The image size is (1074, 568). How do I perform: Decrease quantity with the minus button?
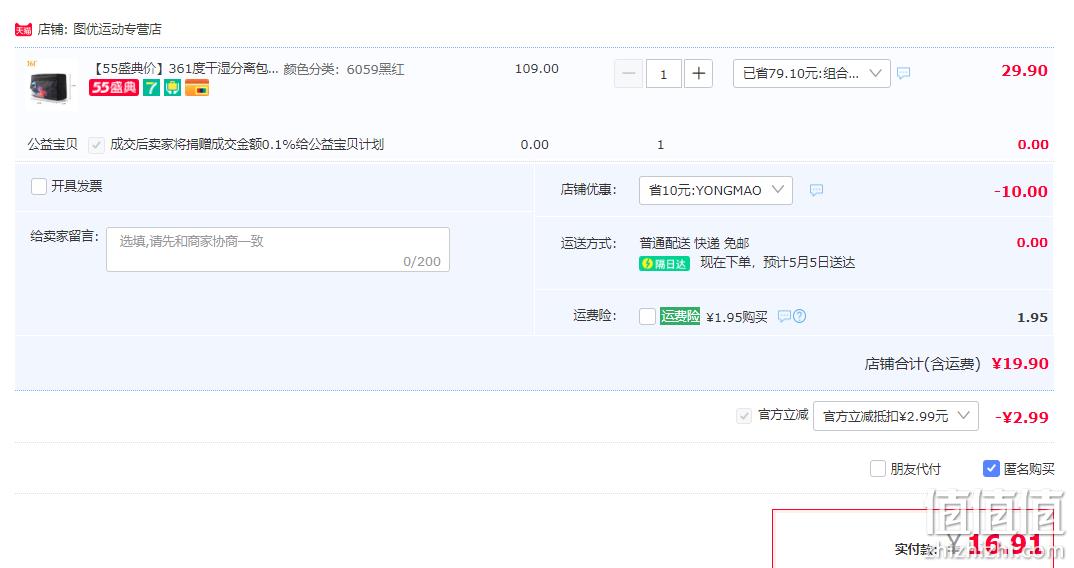[x=629, y=74]
